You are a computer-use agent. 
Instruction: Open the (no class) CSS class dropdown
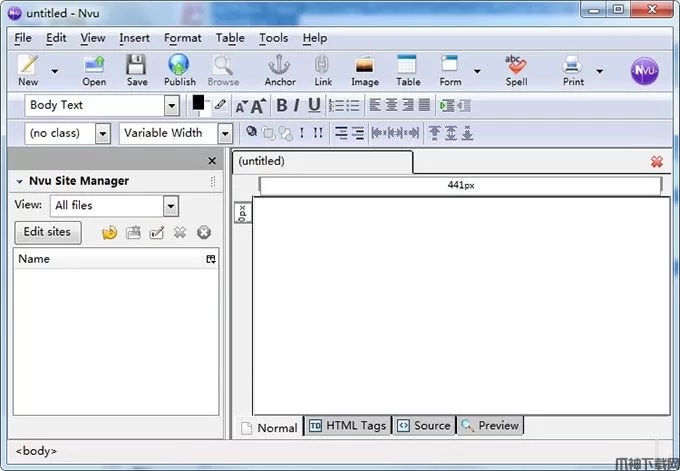[102, 133]
